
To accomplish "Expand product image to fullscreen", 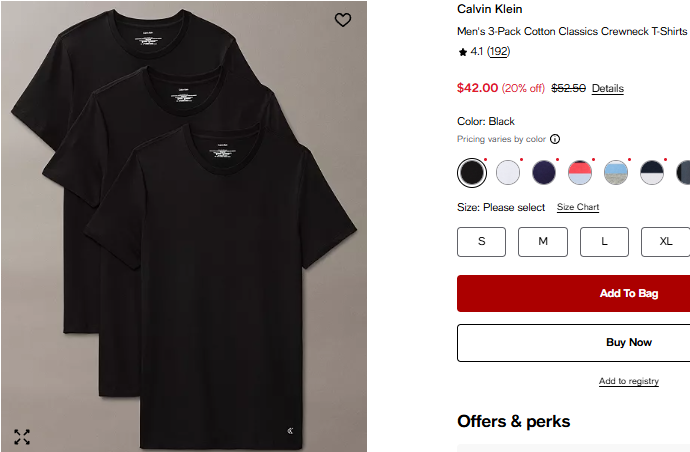I will [22, 436].
